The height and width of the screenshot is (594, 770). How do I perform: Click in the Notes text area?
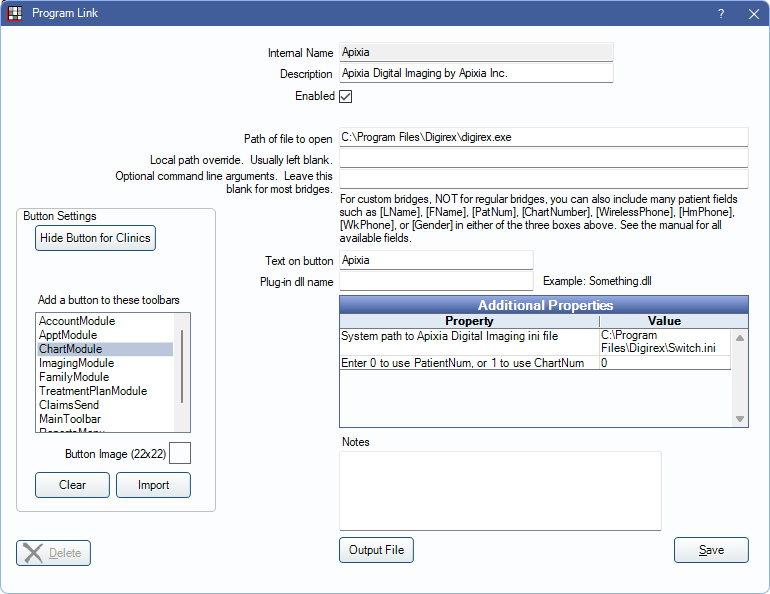[500, 490]
